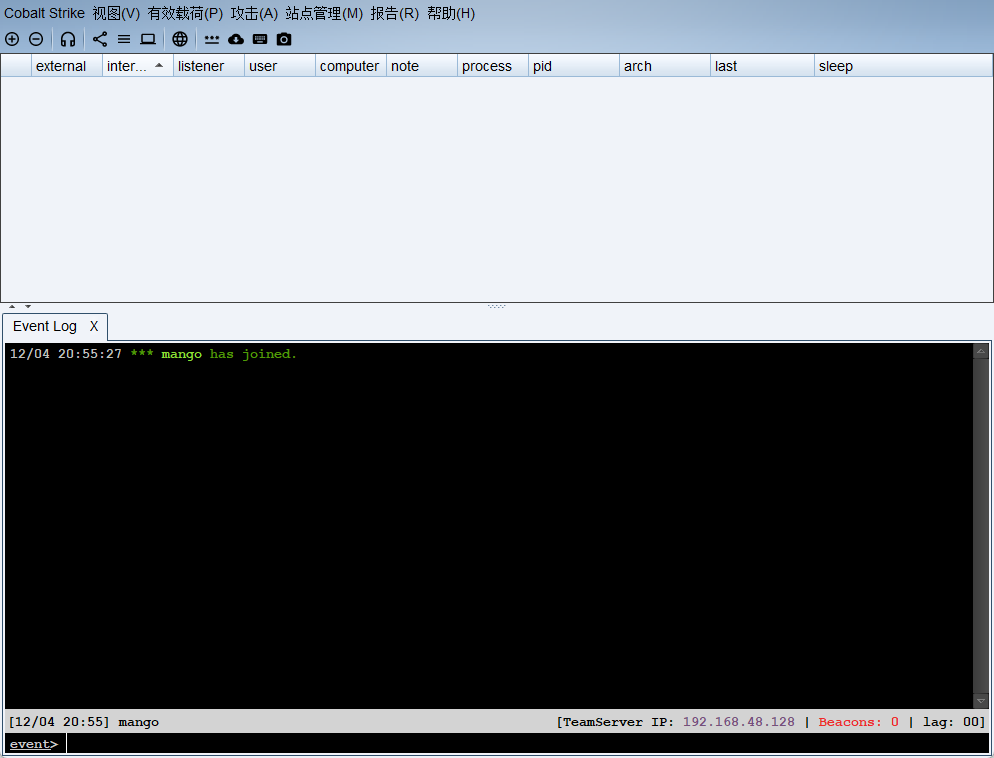This screenshot has height=758, width=994.
Task: Show sessions in table view icon
Action: [124, 39]
